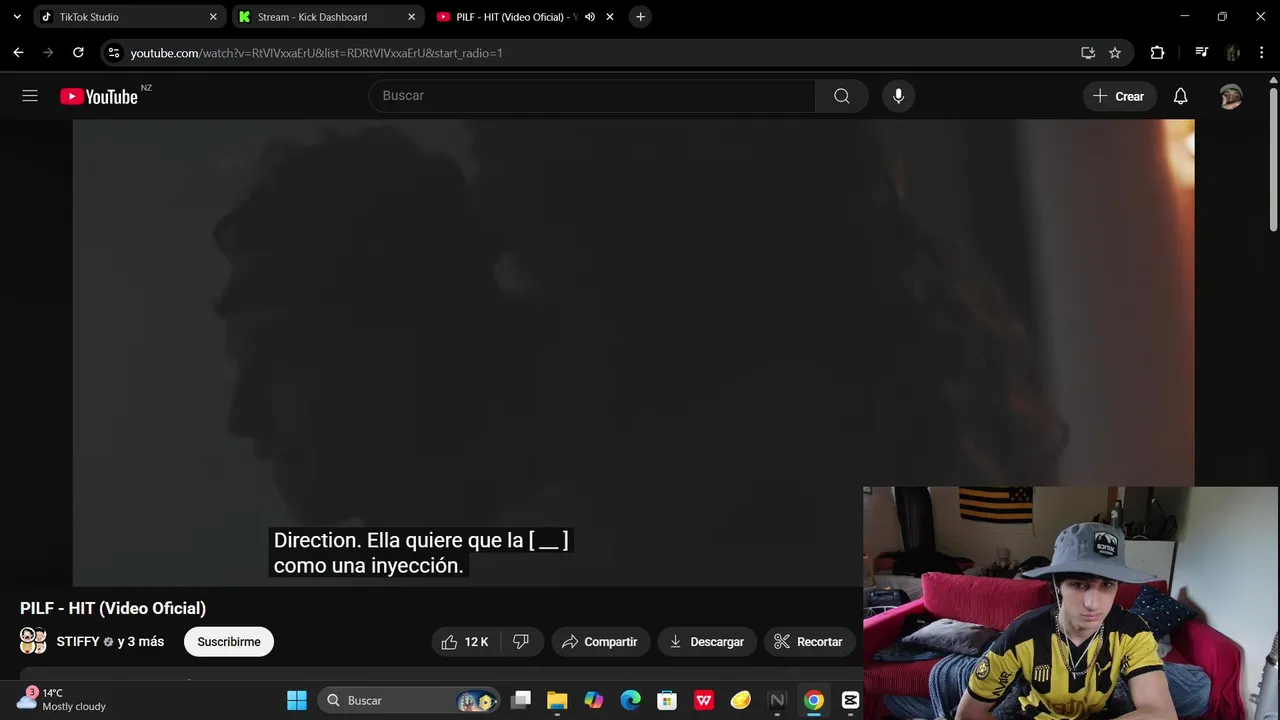Open the YouTube notifications bell
This screenshot has width=1280, height=720.
click(1180, 96)
